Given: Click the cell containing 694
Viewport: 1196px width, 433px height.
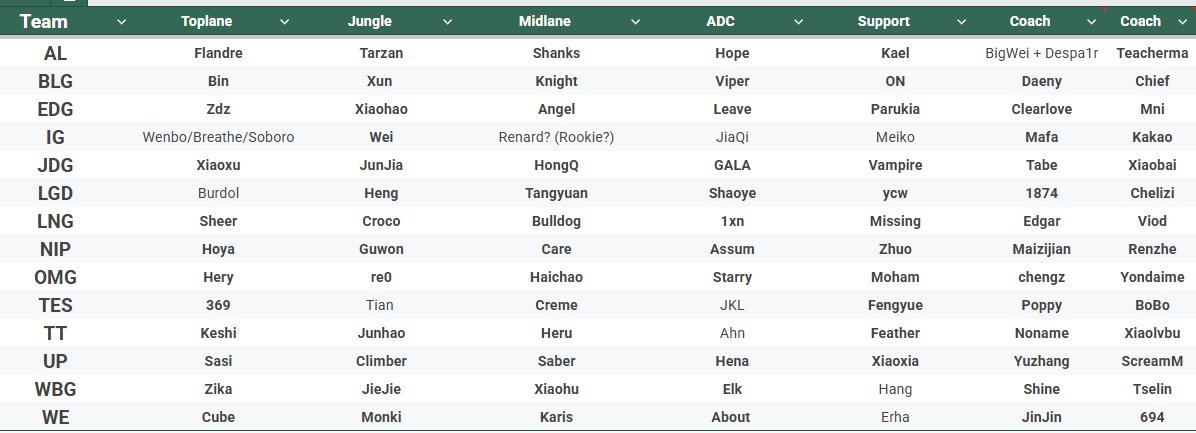Looking at the screenshot, I should pos(1152,417).
